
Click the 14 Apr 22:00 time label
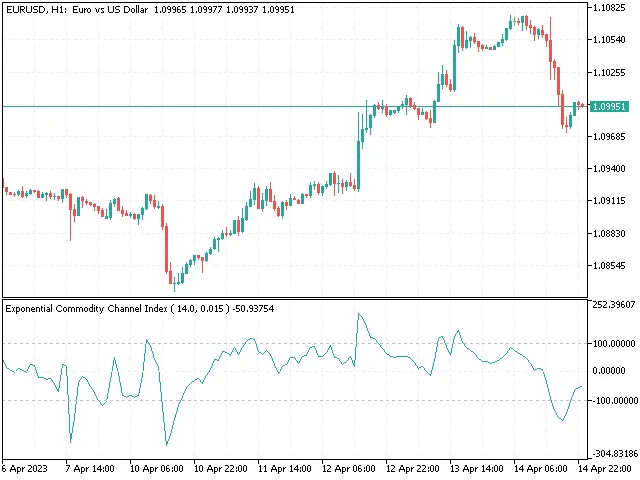(606, 468)
